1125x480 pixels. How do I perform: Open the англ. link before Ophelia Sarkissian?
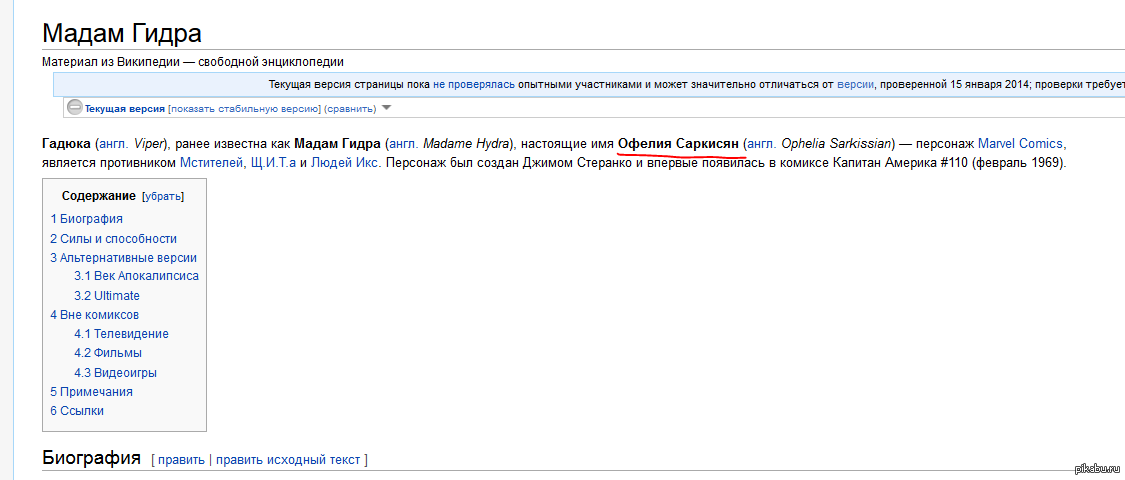761,143
